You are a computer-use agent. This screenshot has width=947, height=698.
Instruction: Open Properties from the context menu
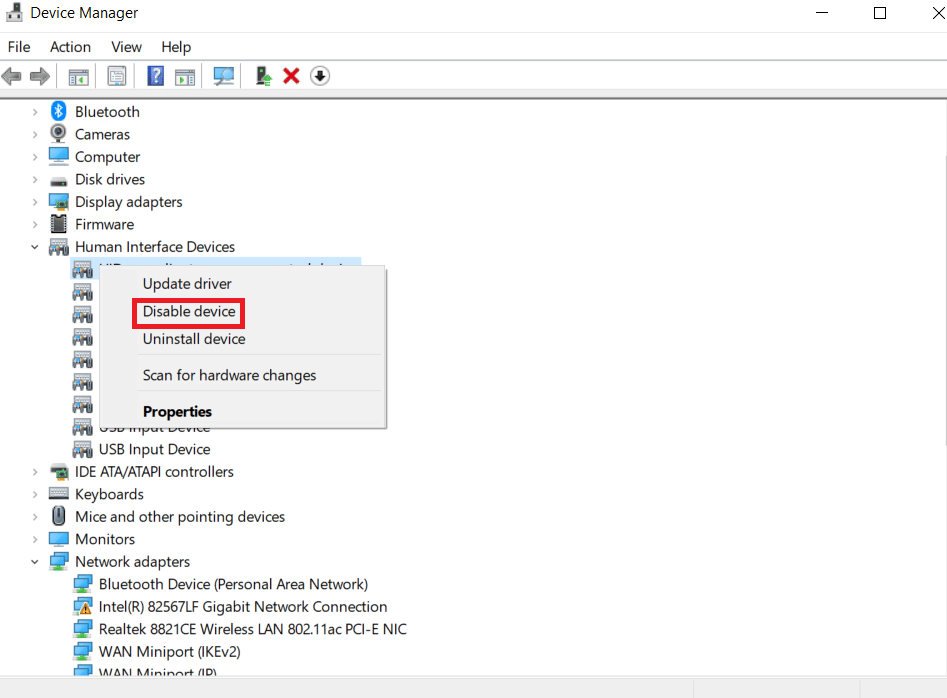(x=177, y=411)
